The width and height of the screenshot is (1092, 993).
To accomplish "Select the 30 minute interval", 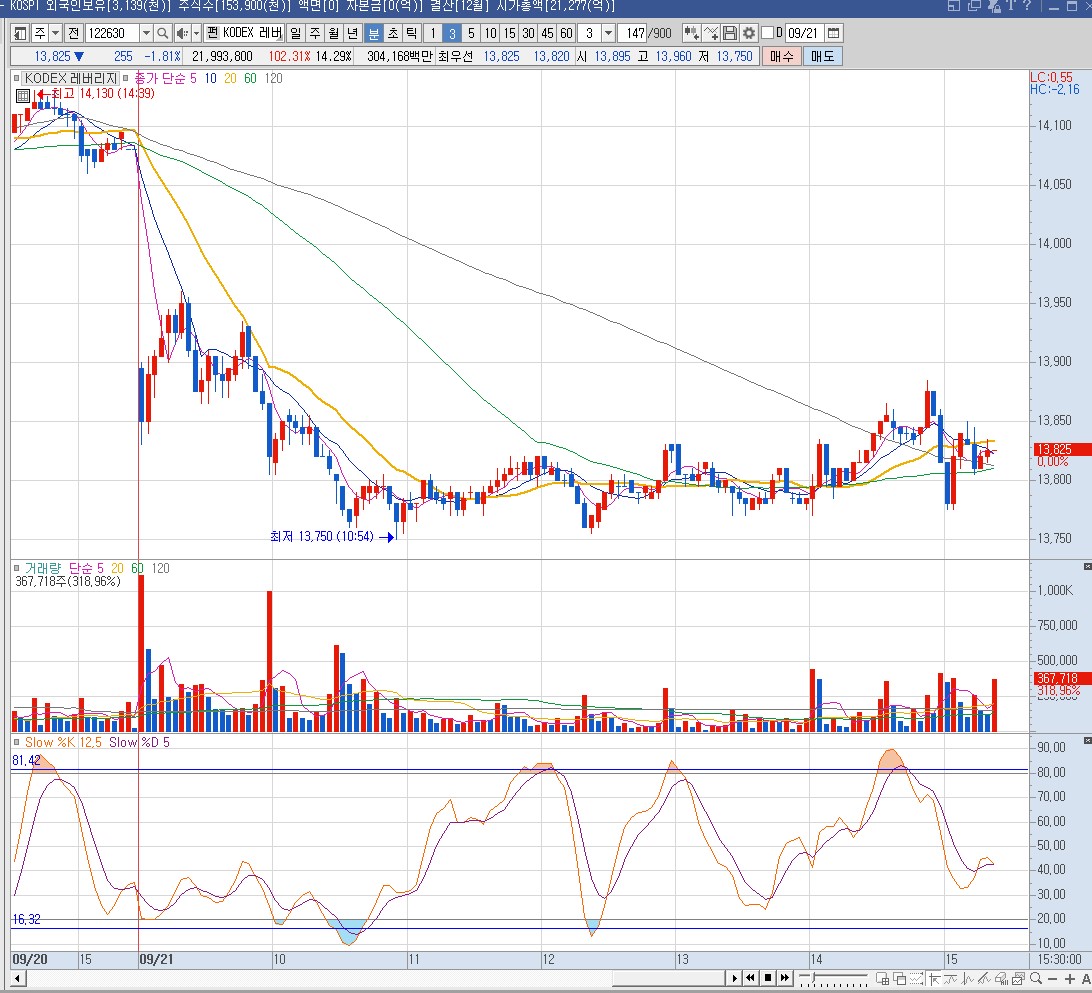I will tap(529, 33).
